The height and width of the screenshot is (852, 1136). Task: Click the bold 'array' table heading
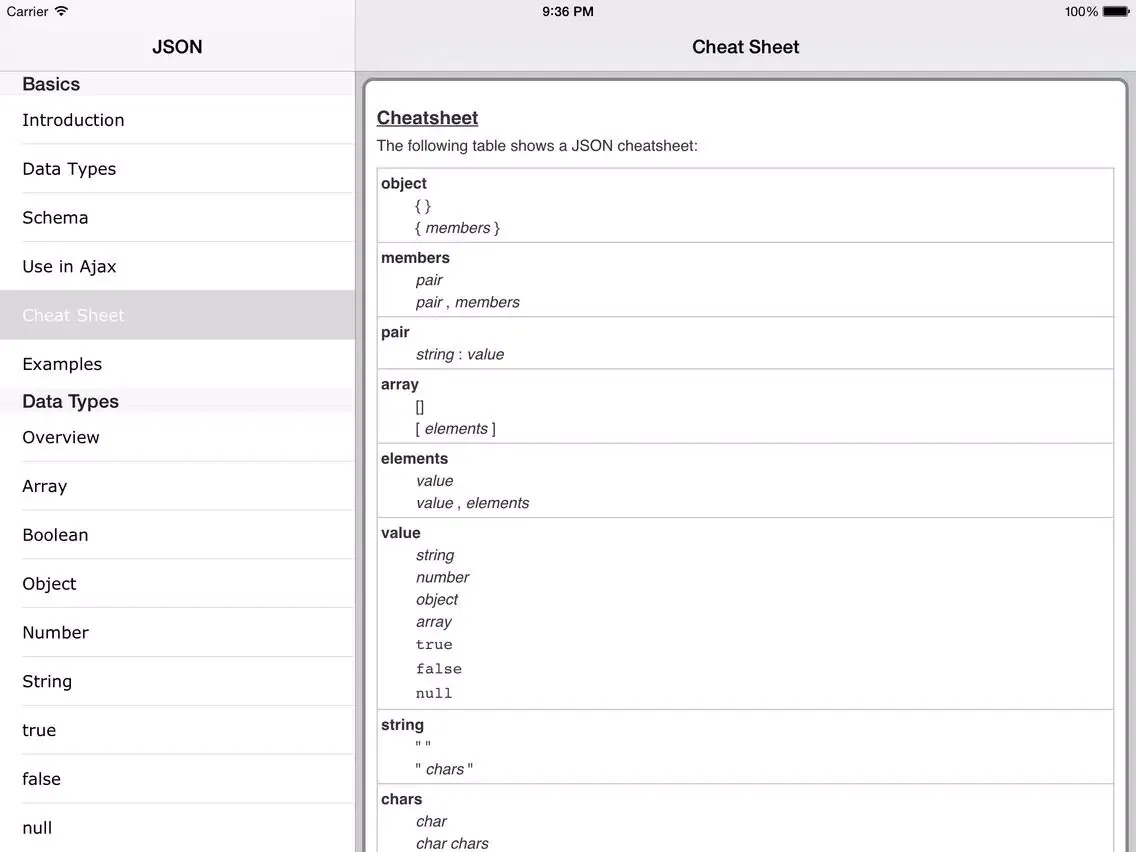click(400, 385)
